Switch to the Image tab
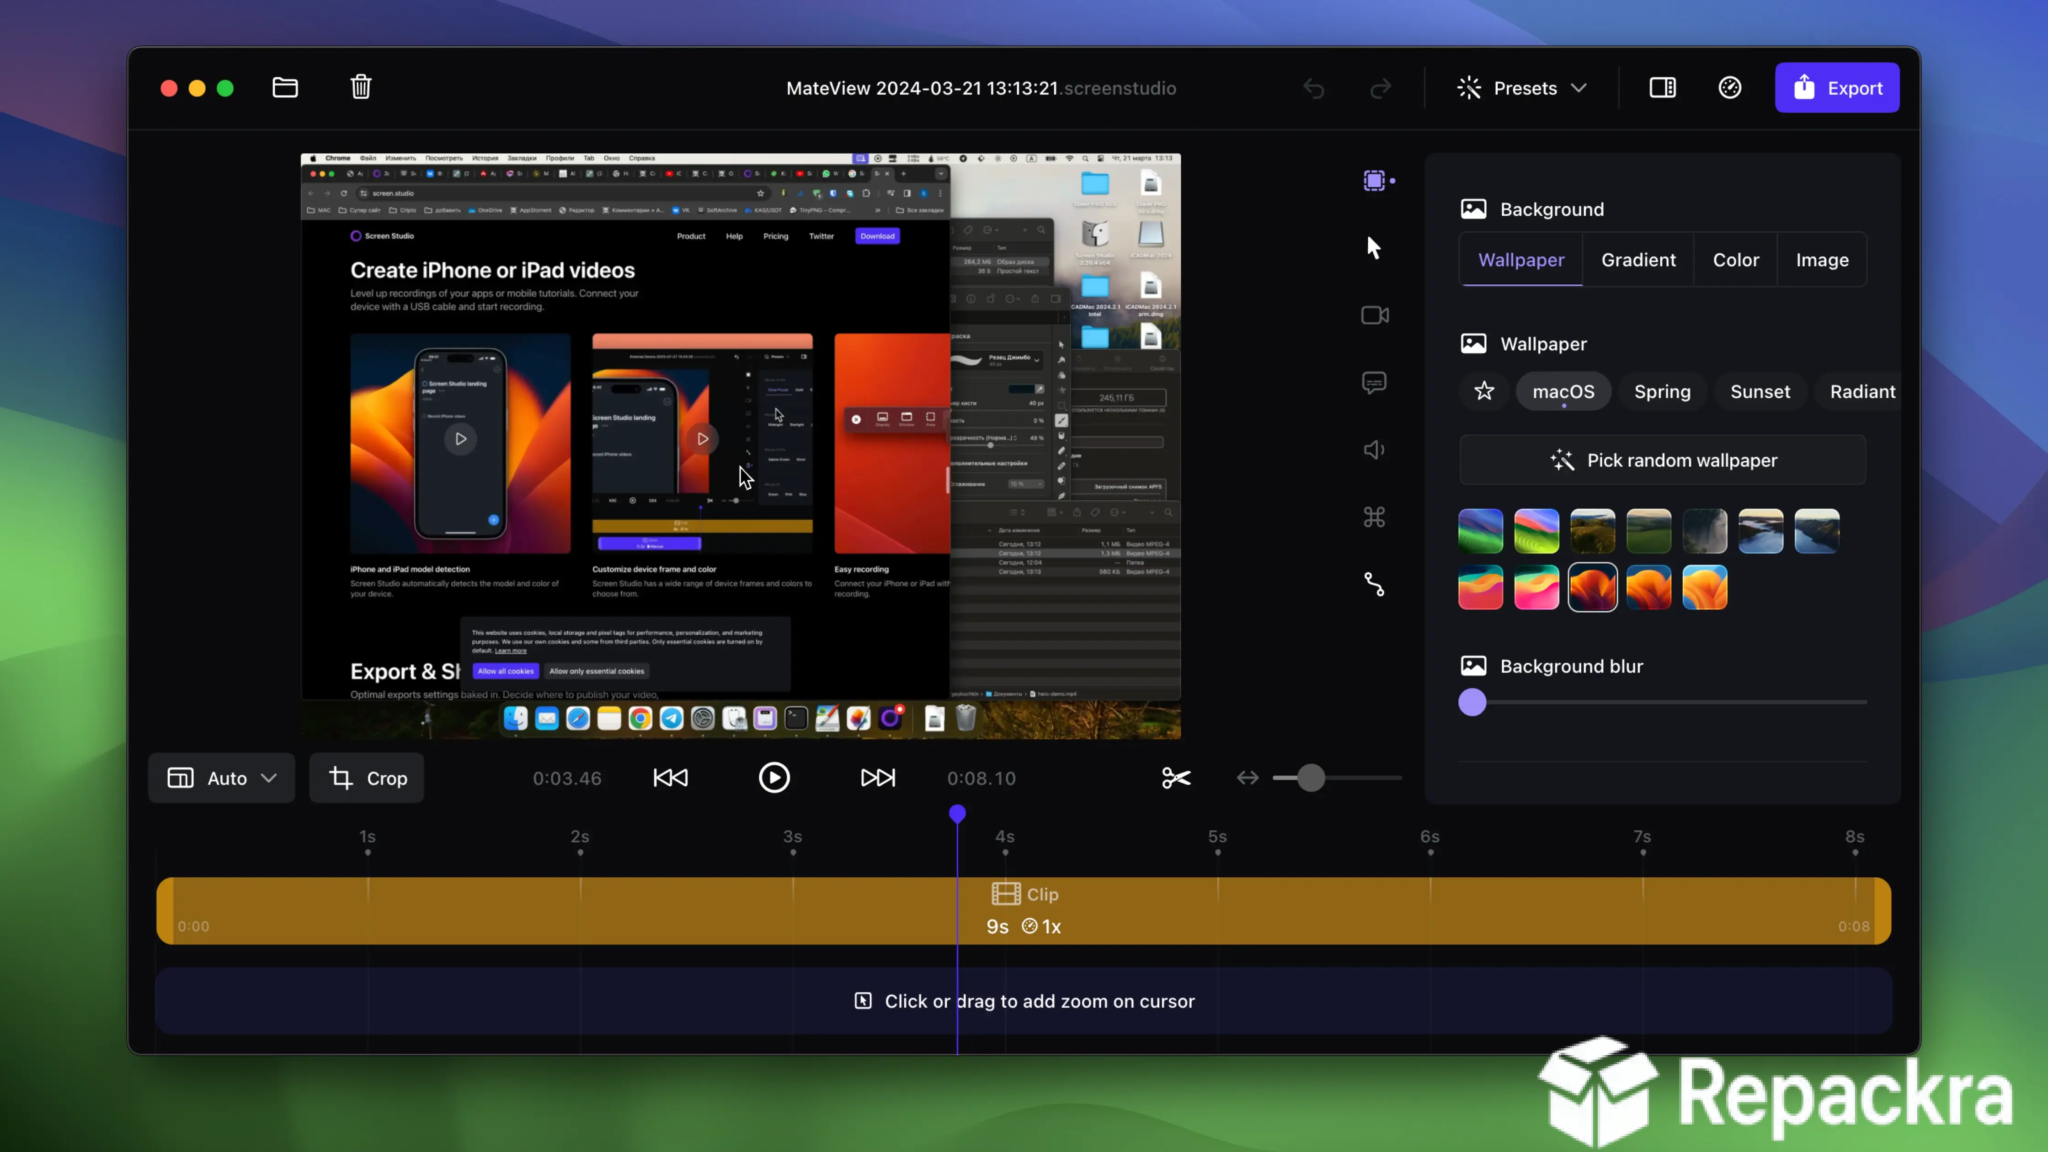Image resolution: width=2048 pixels, height=1152 pixels. (x=1822, y=260)
